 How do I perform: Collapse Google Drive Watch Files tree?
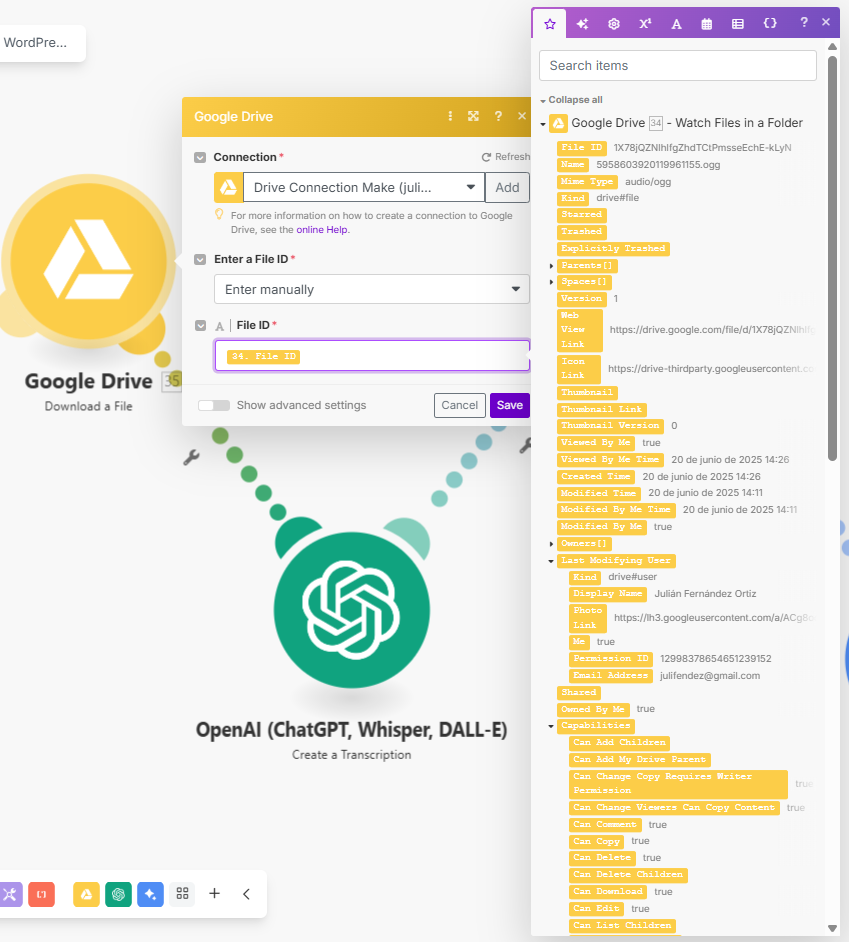point(543,124)
